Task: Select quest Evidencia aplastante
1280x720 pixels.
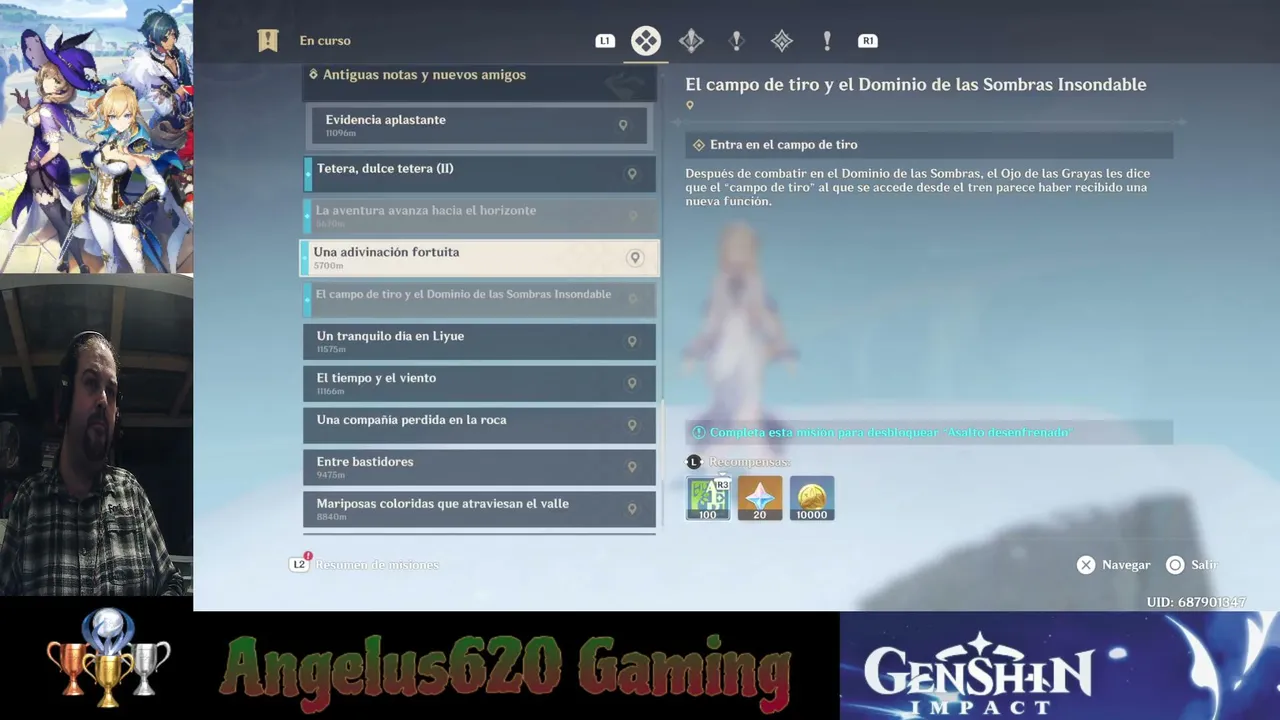Action: coord(479,126)
